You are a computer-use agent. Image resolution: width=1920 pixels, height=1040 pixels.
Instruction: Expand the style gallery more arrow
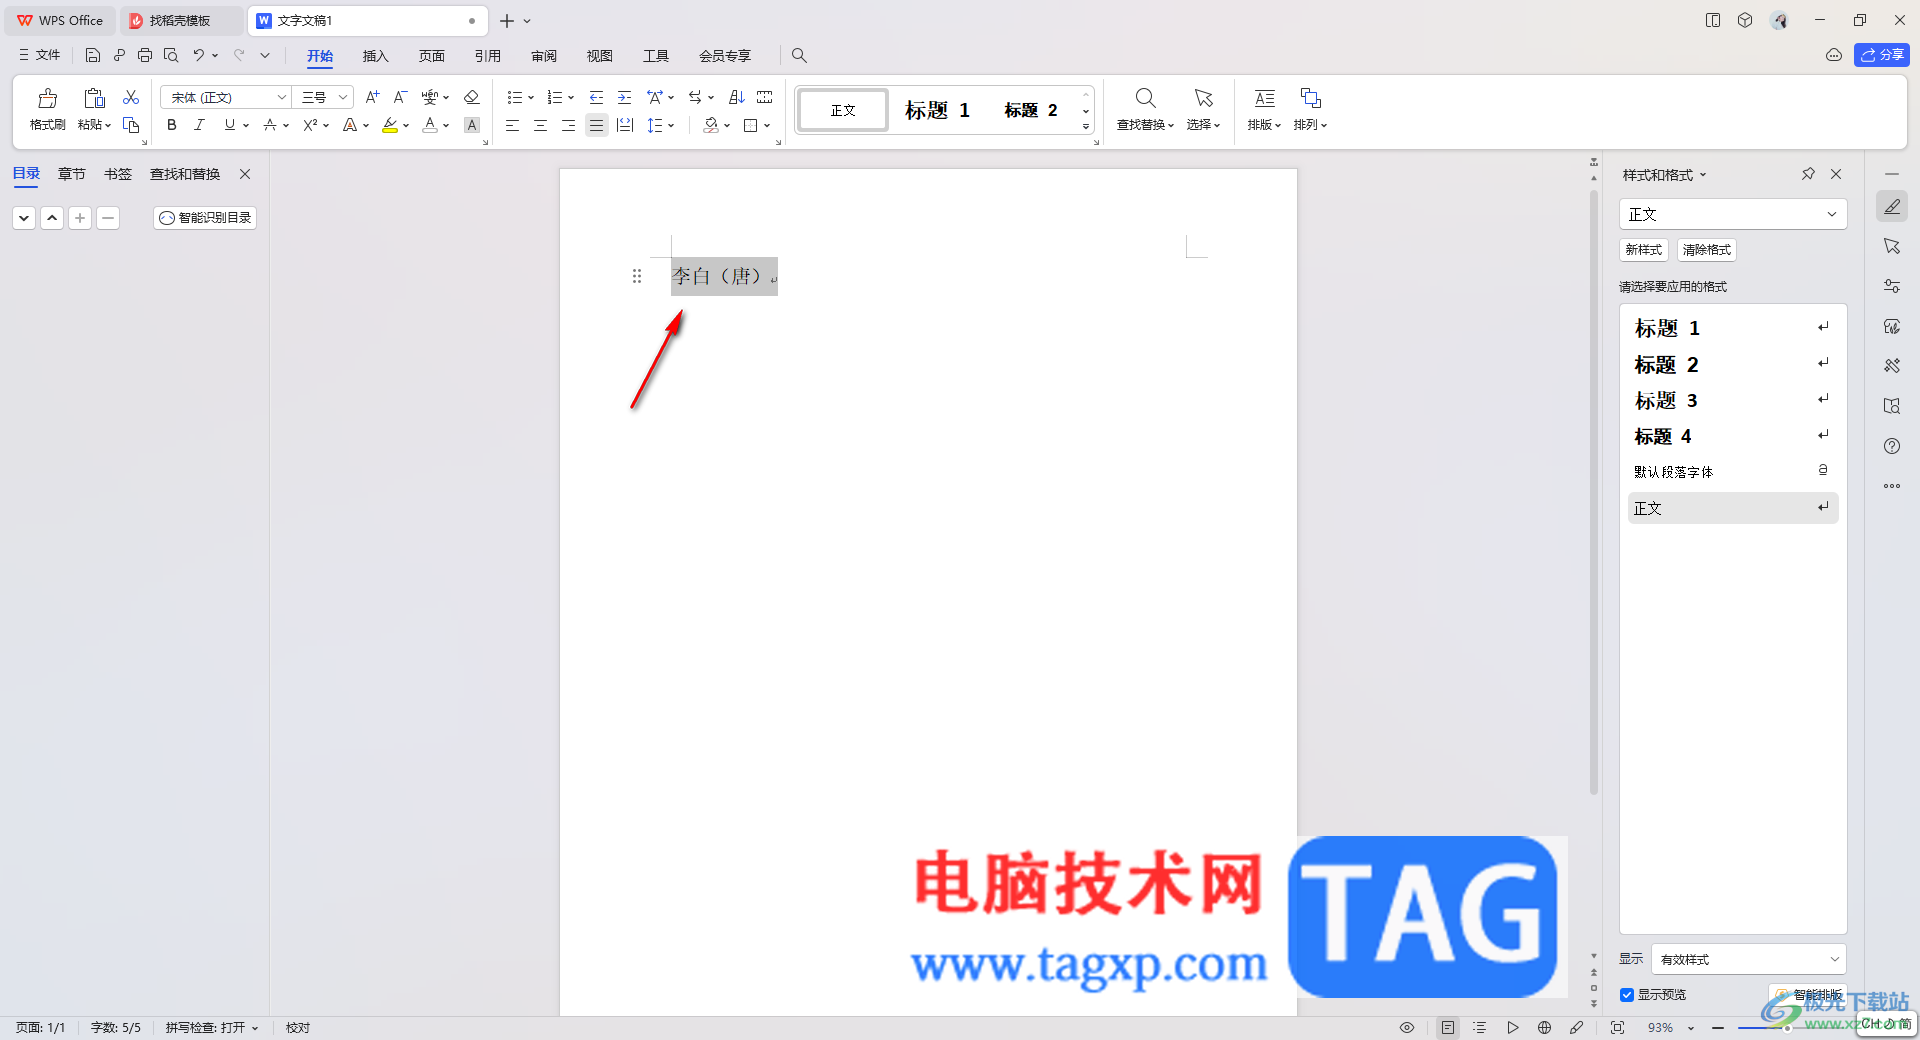(x=1086, y=126)
